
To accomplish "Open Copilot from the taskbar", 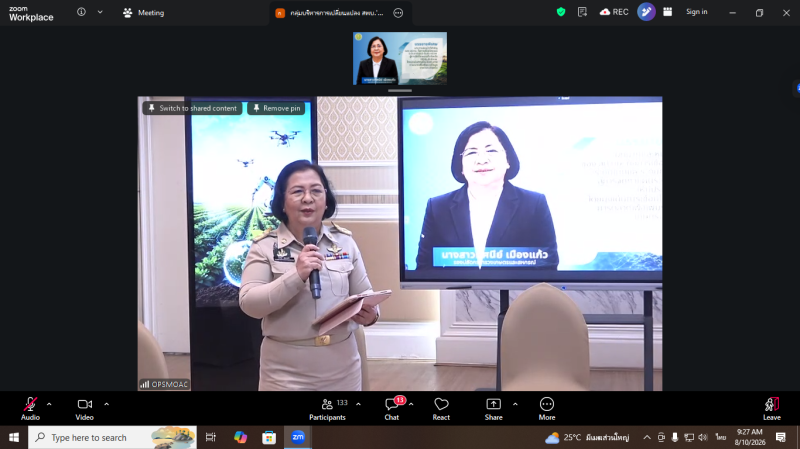I will (x=240, y=437).
